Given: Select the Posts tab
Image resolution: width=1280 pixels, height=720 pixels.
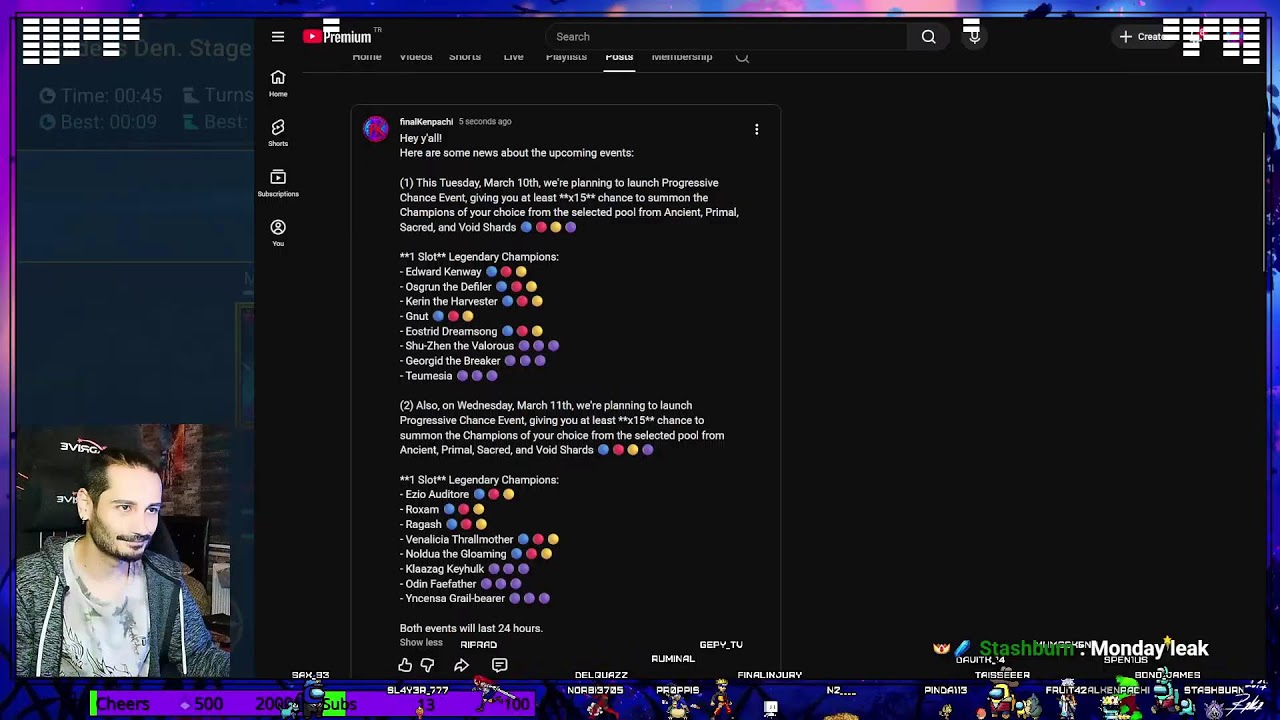Looking at the screenshot, I should point(619,57).
